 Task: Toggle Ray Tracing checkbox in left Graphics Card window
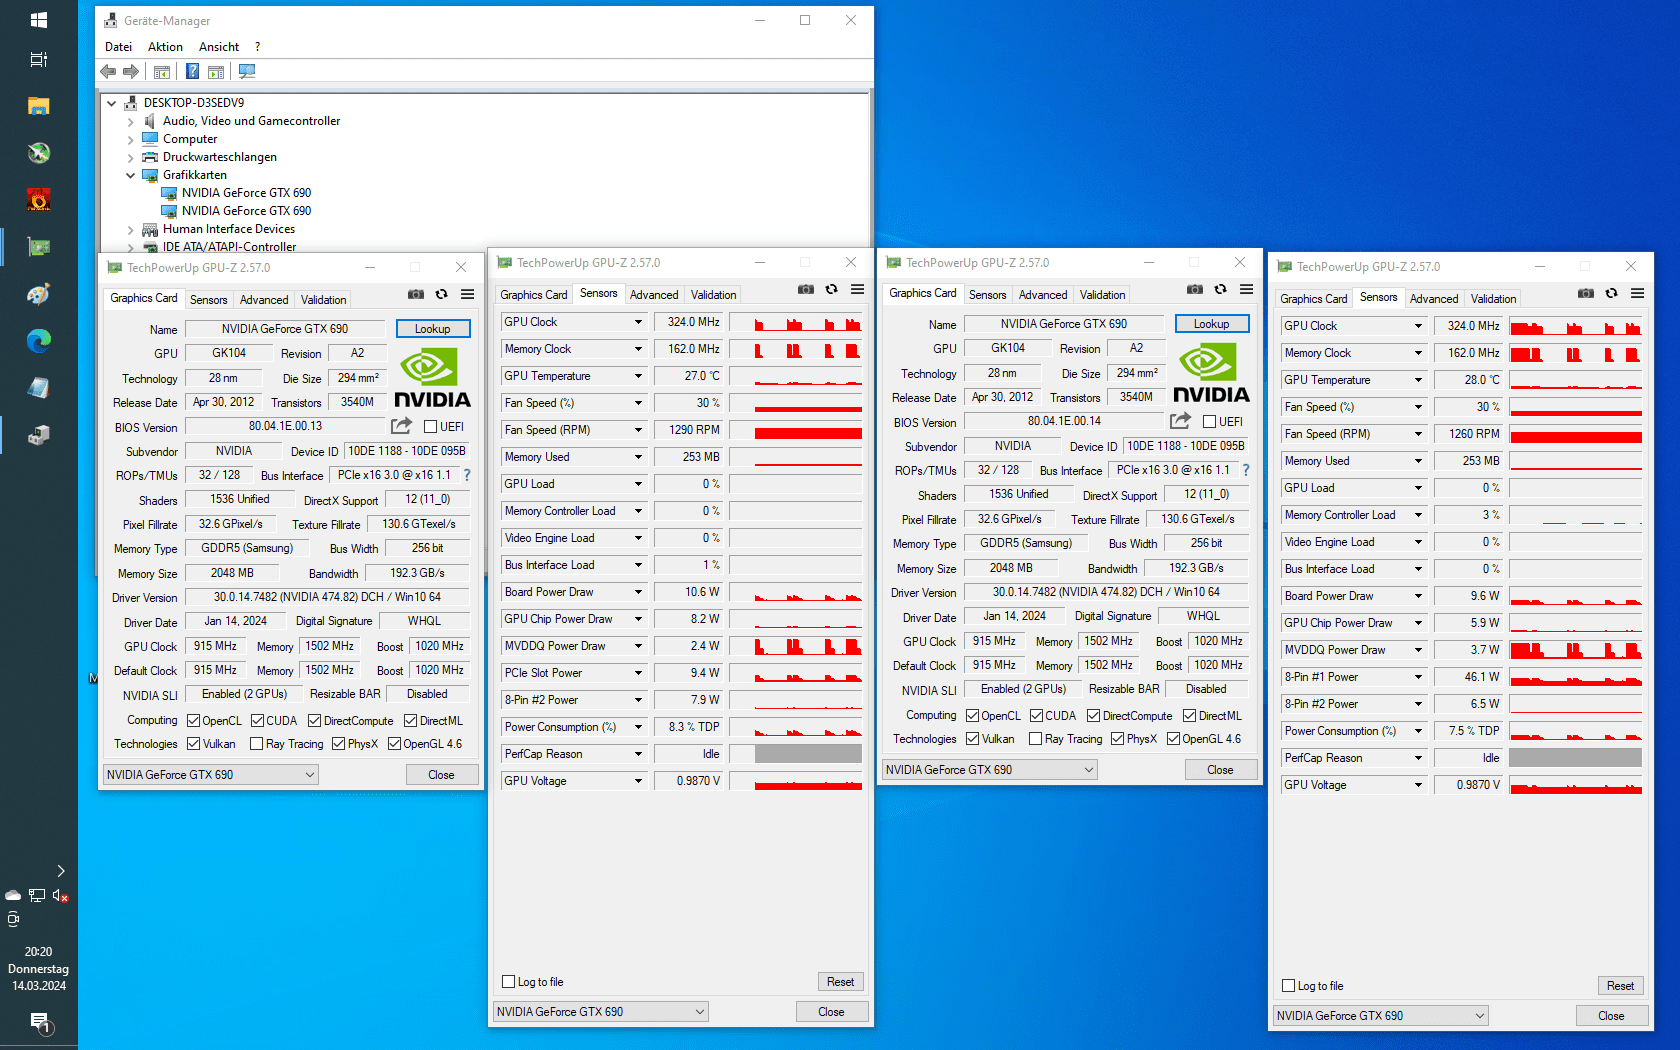[x=257, y=744]
